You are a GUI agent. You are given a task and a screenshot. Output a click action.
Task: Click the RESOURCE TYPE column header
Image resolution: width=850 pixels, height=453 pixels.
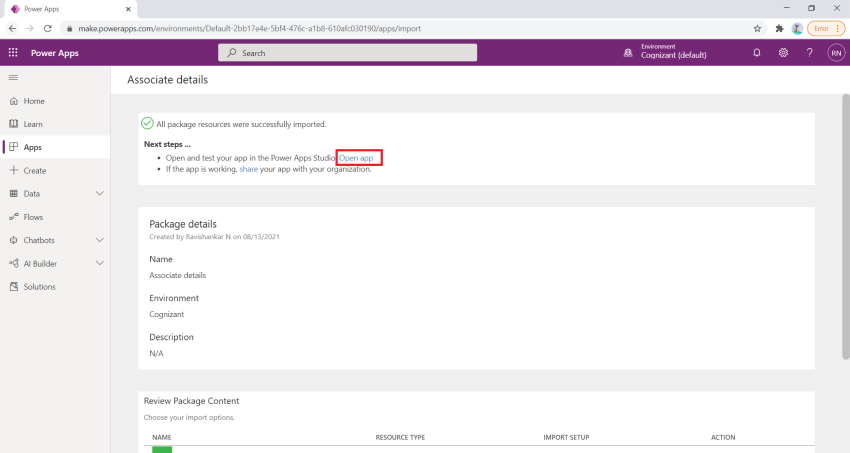tap(400, 437)
